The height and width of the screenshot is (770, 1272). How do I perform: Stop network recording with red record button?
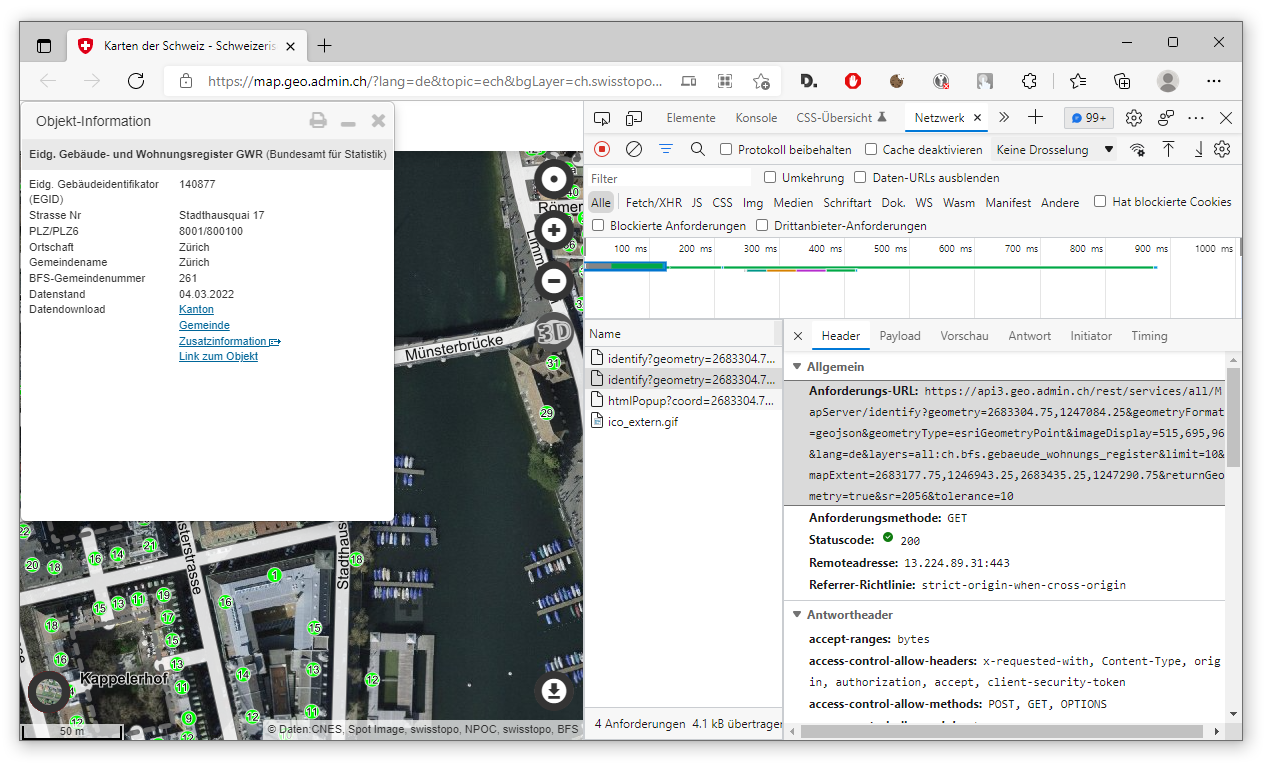coord(602,149)
